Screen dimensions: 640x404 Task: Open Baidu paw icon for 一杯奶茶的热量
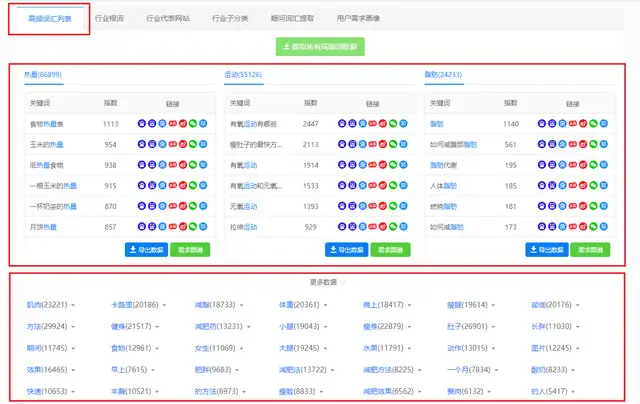coord(142,206)
